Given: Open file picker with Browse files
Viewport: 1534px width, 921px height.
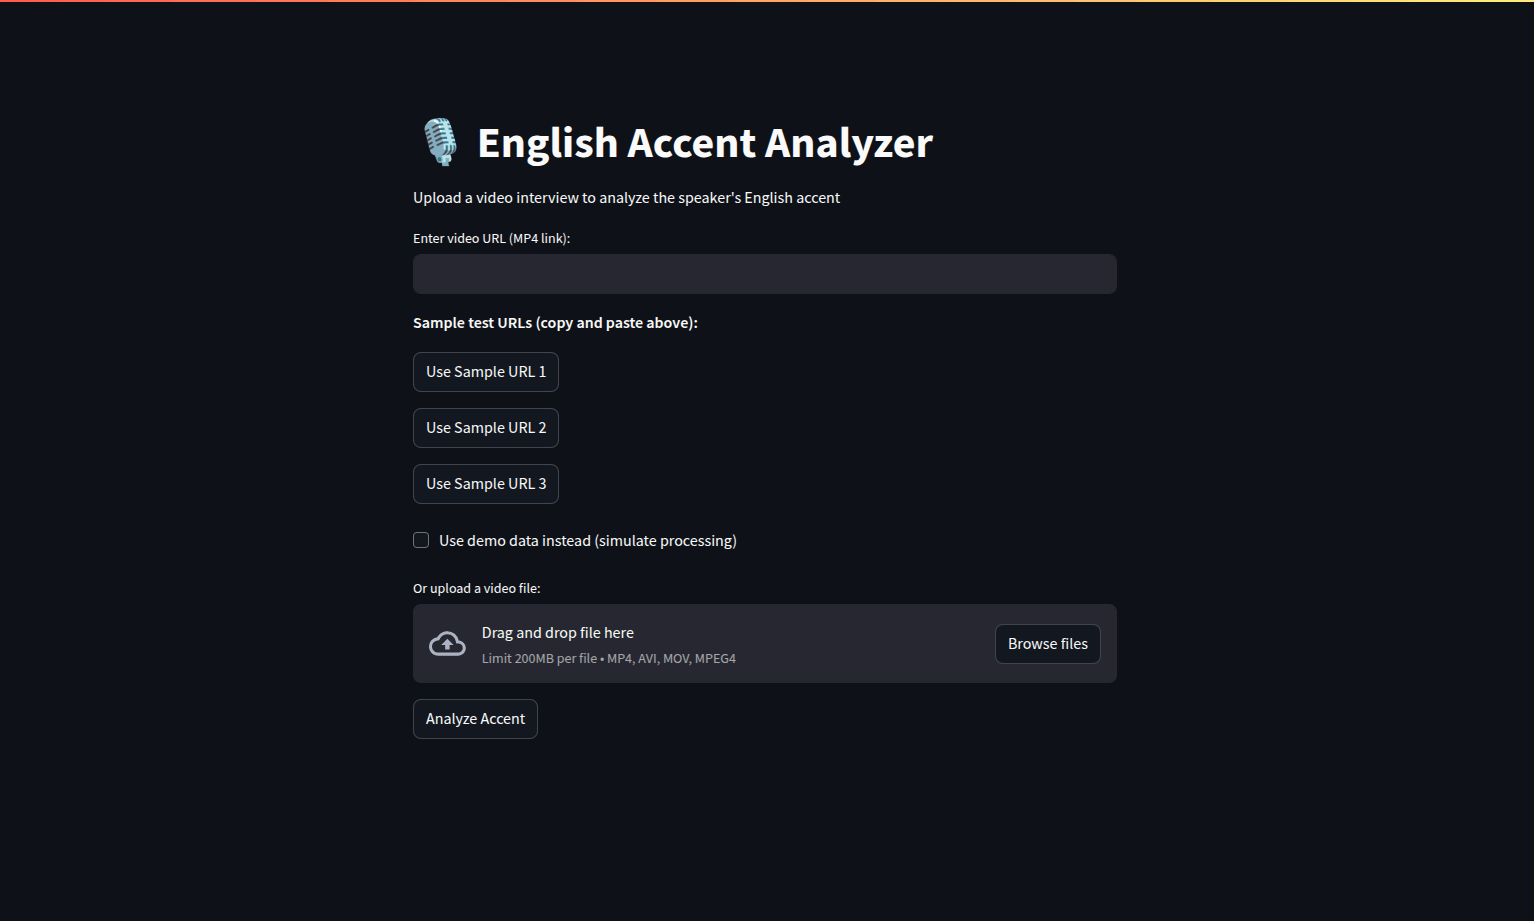Looking at the screenshot, I should point(1048,644).
